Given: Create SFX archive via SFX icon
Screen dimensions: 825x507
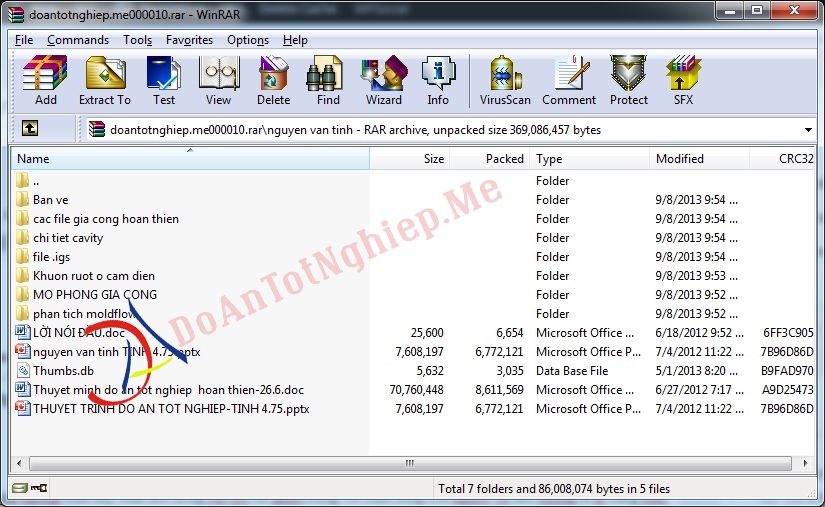Looking at the screenshot, I should click(x=683, y=80).
